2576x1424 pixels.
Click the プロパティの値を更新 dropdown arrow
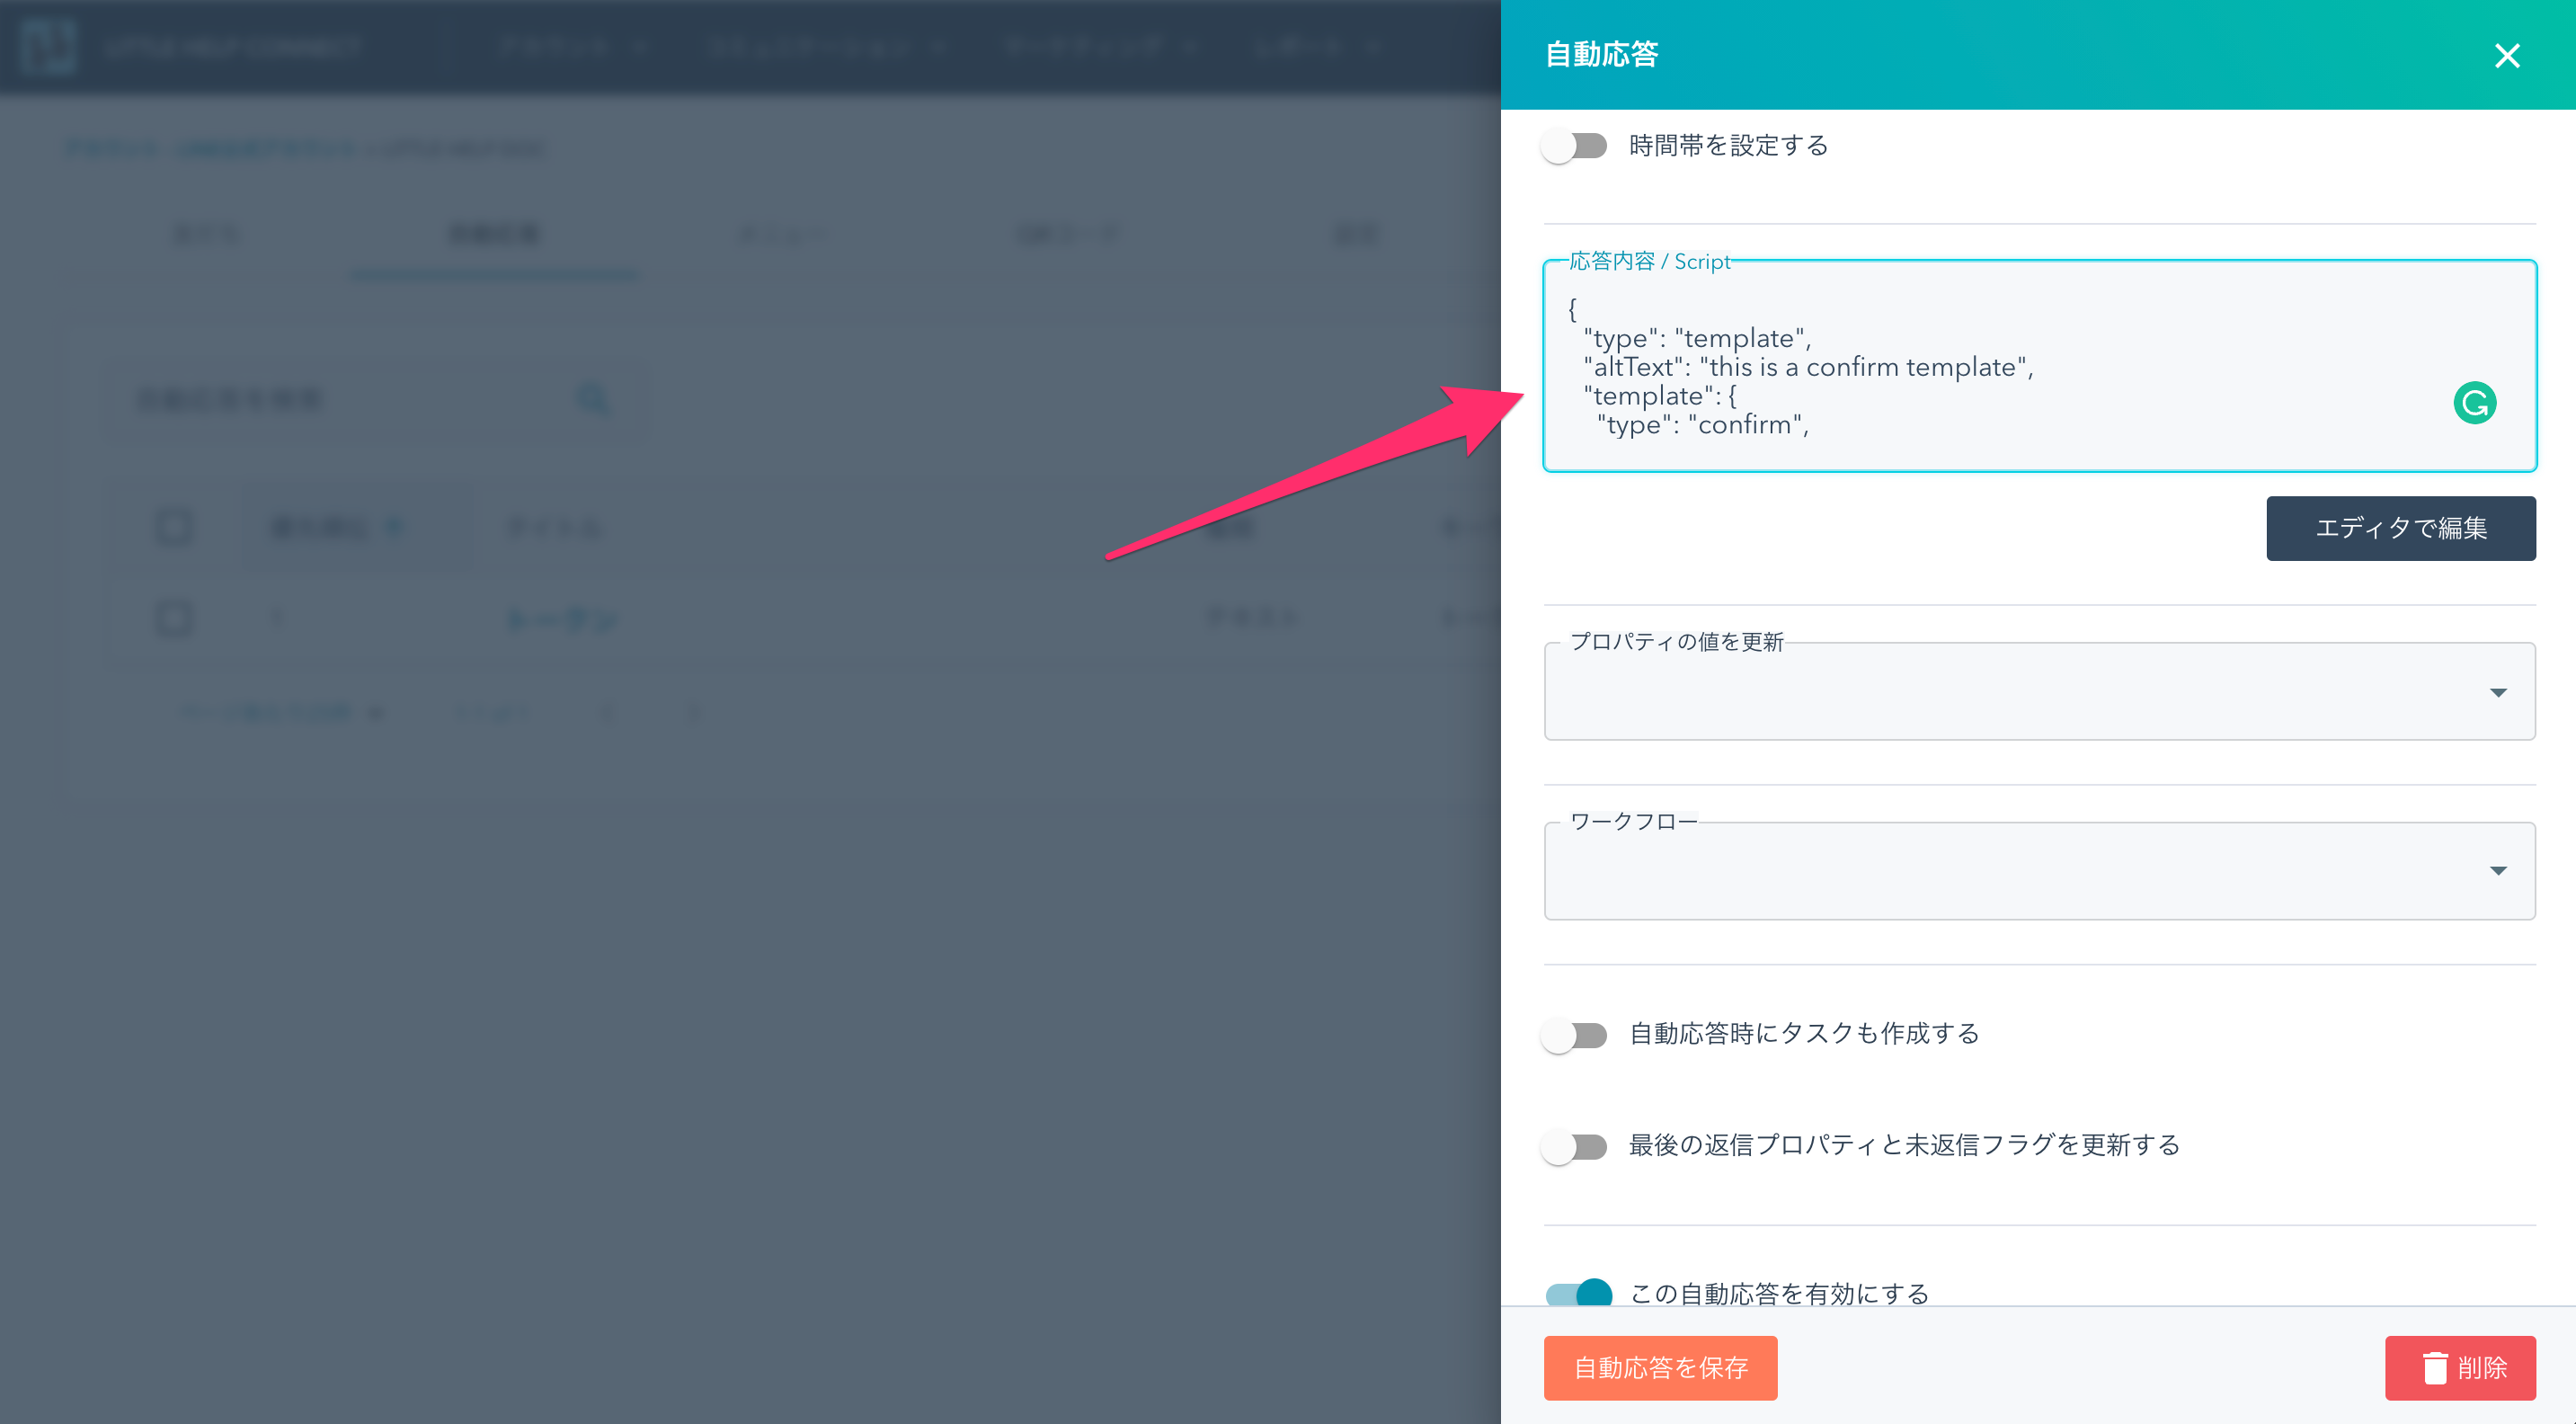[2497, 692]
